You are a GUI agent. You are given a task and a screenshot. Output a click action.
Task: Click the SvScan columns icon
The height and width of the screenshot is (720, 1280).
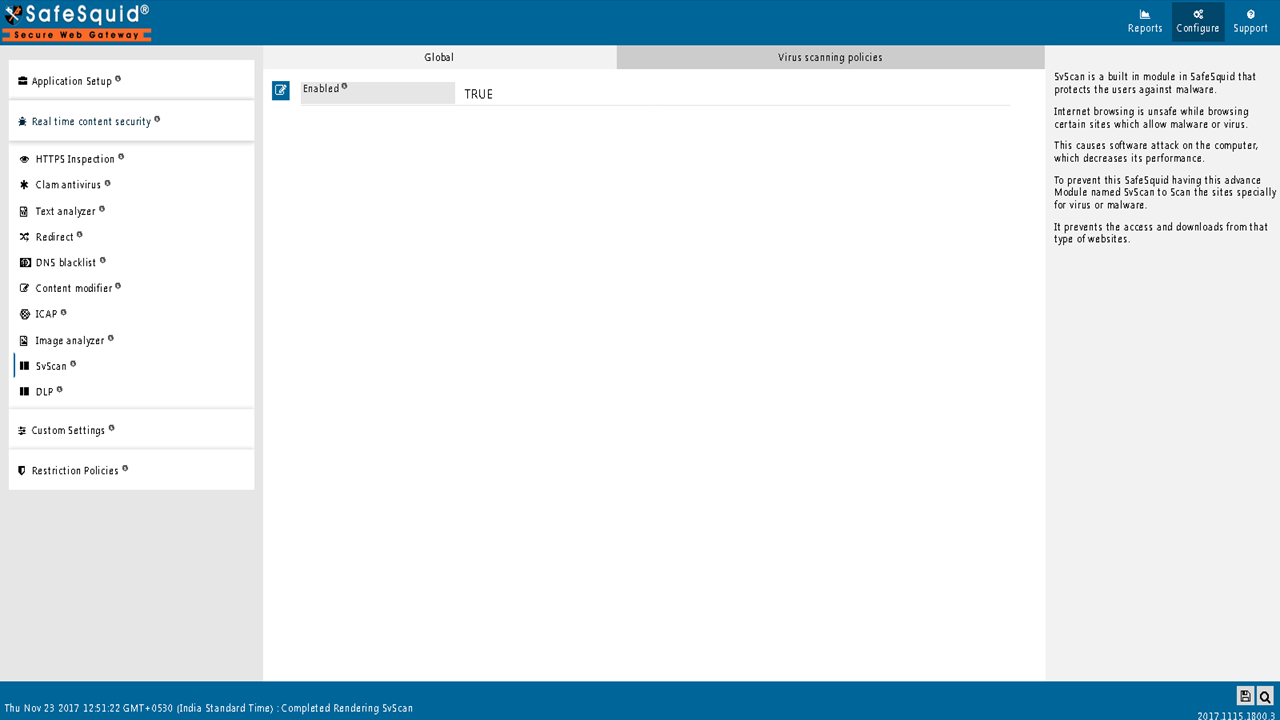[25, 366]
